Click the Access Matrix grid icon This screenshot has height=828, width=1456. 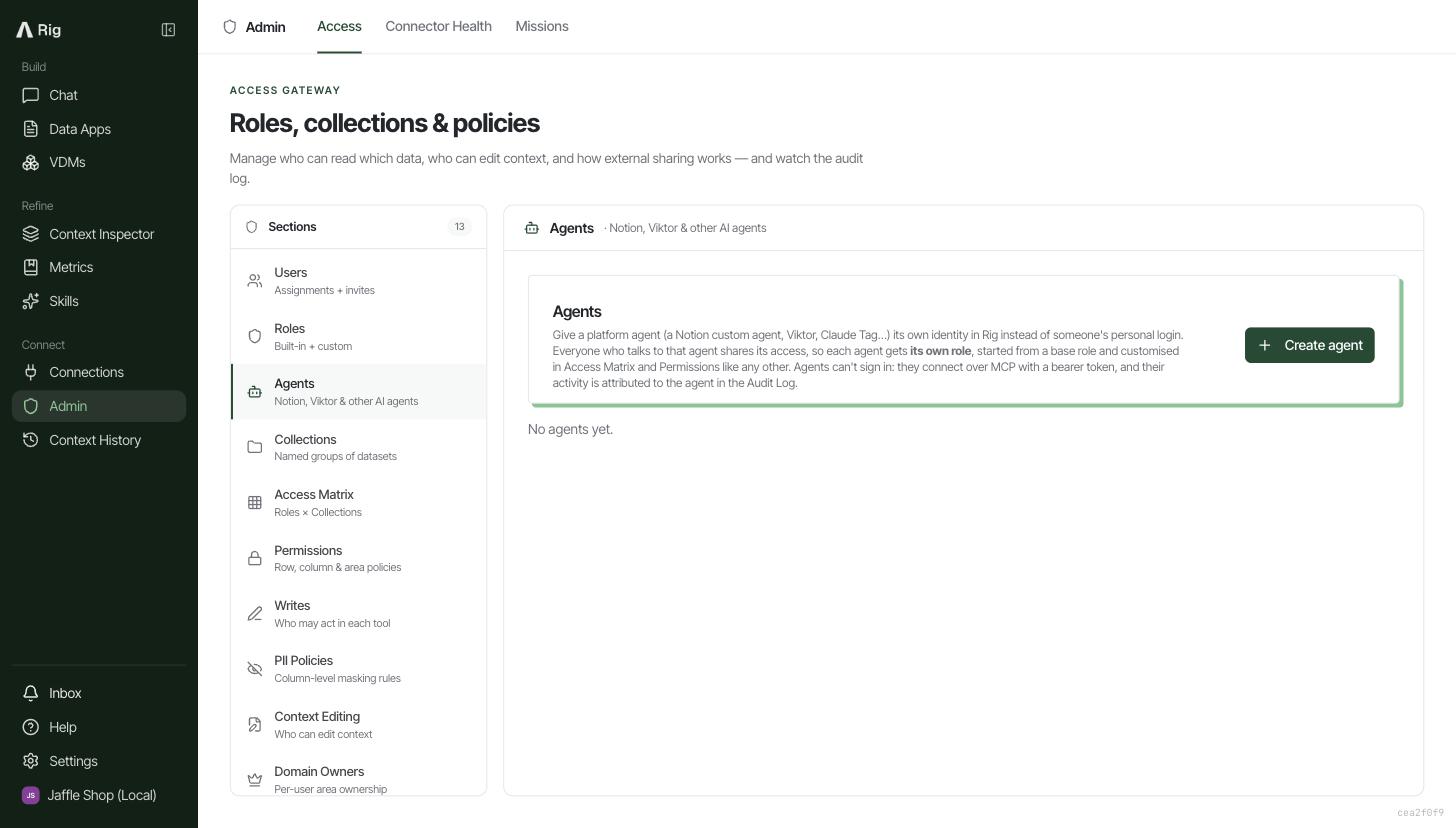pos(255,503)
